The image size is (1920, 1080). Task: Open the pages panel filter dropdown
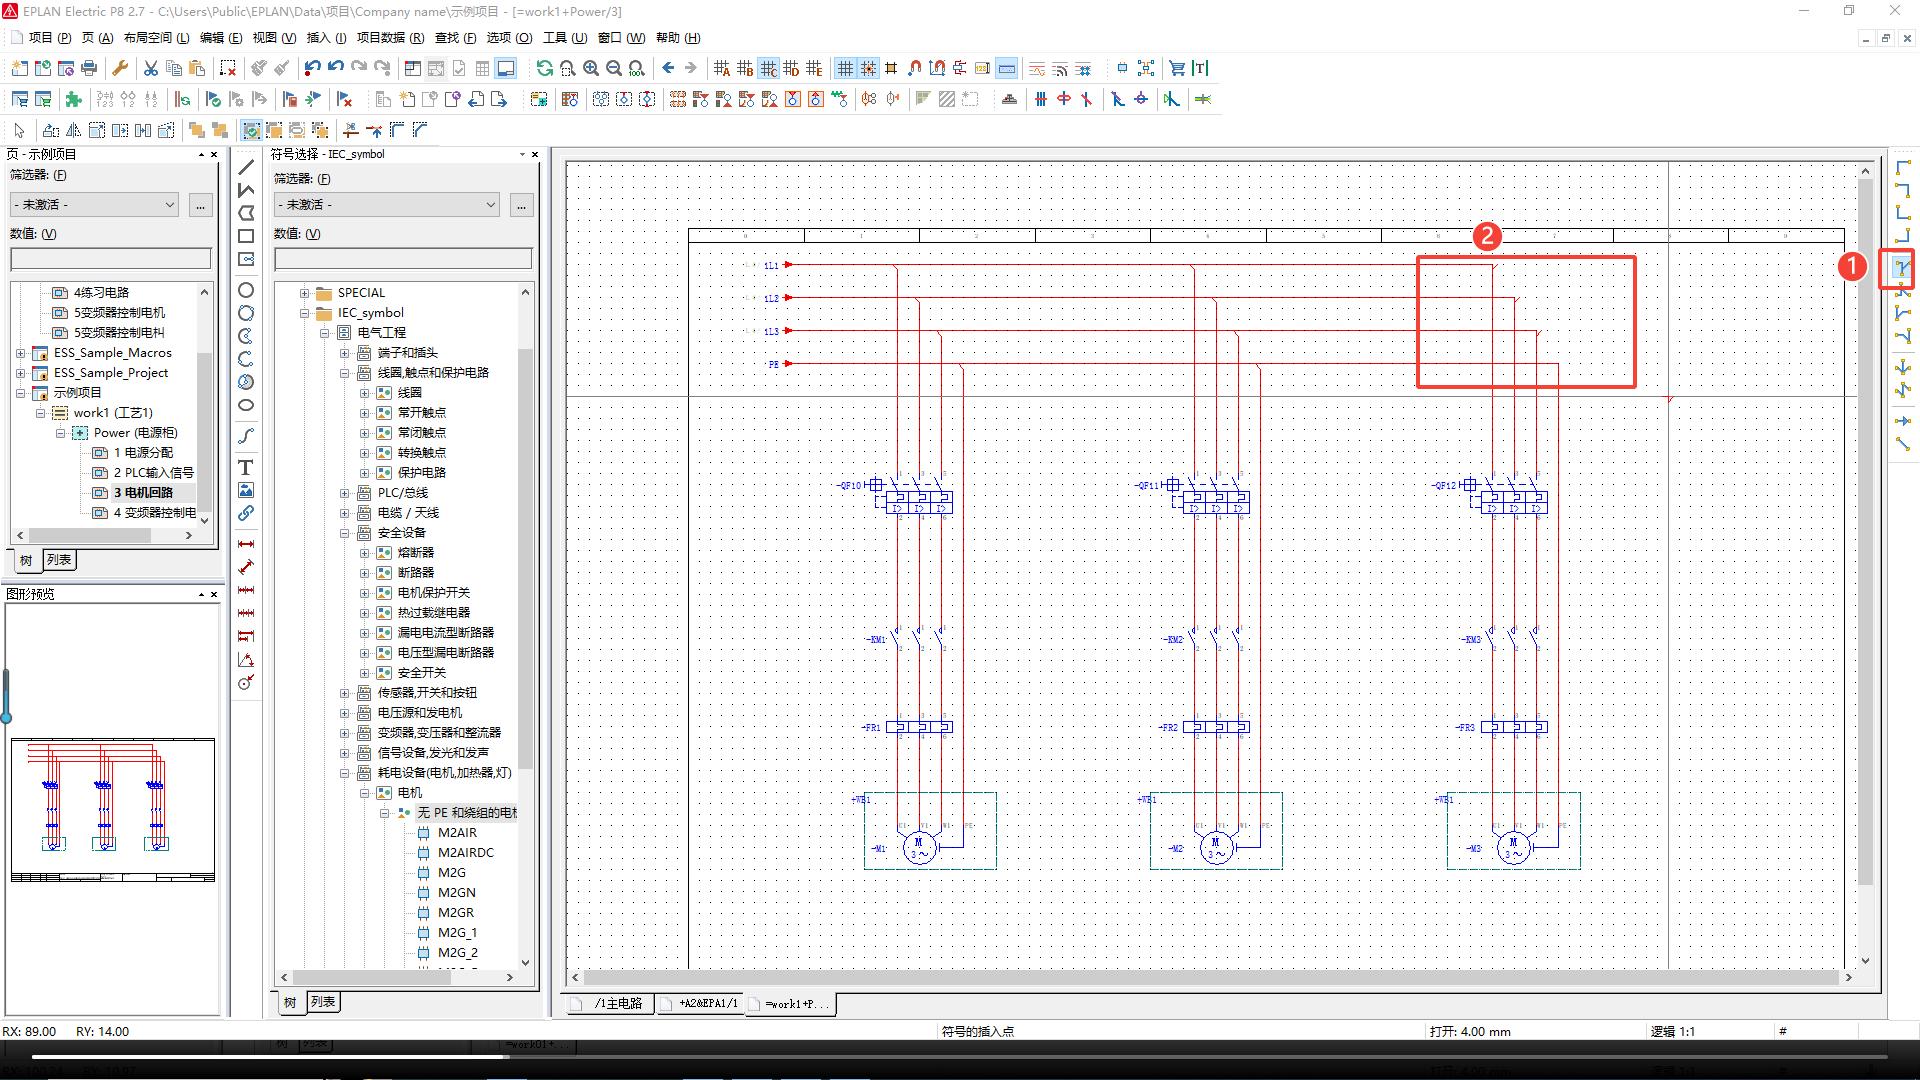click(95, 204)
